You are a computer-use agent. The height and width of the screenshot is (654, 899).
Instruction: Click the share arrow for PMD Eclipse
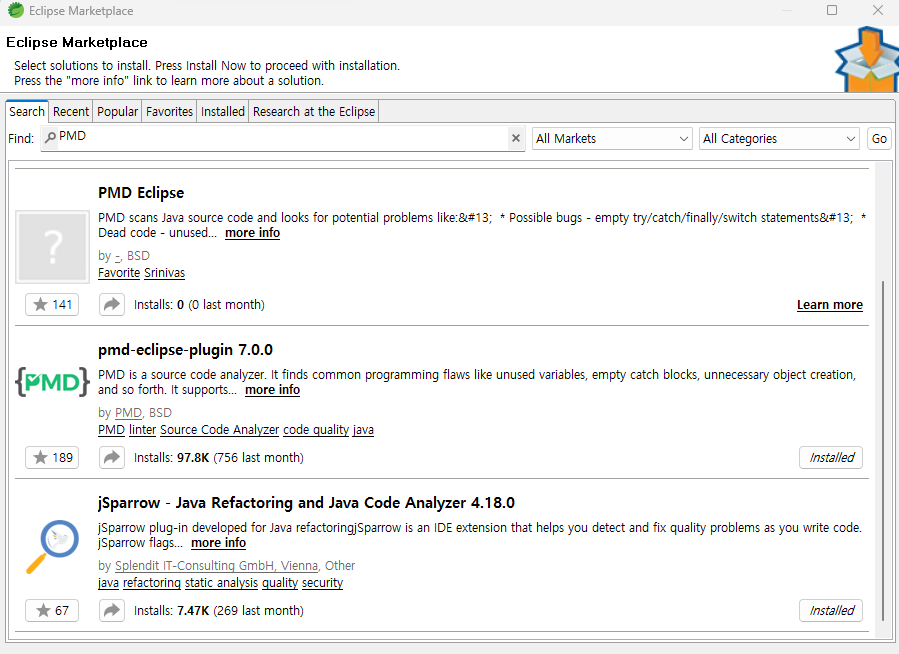tap(112, 304)
